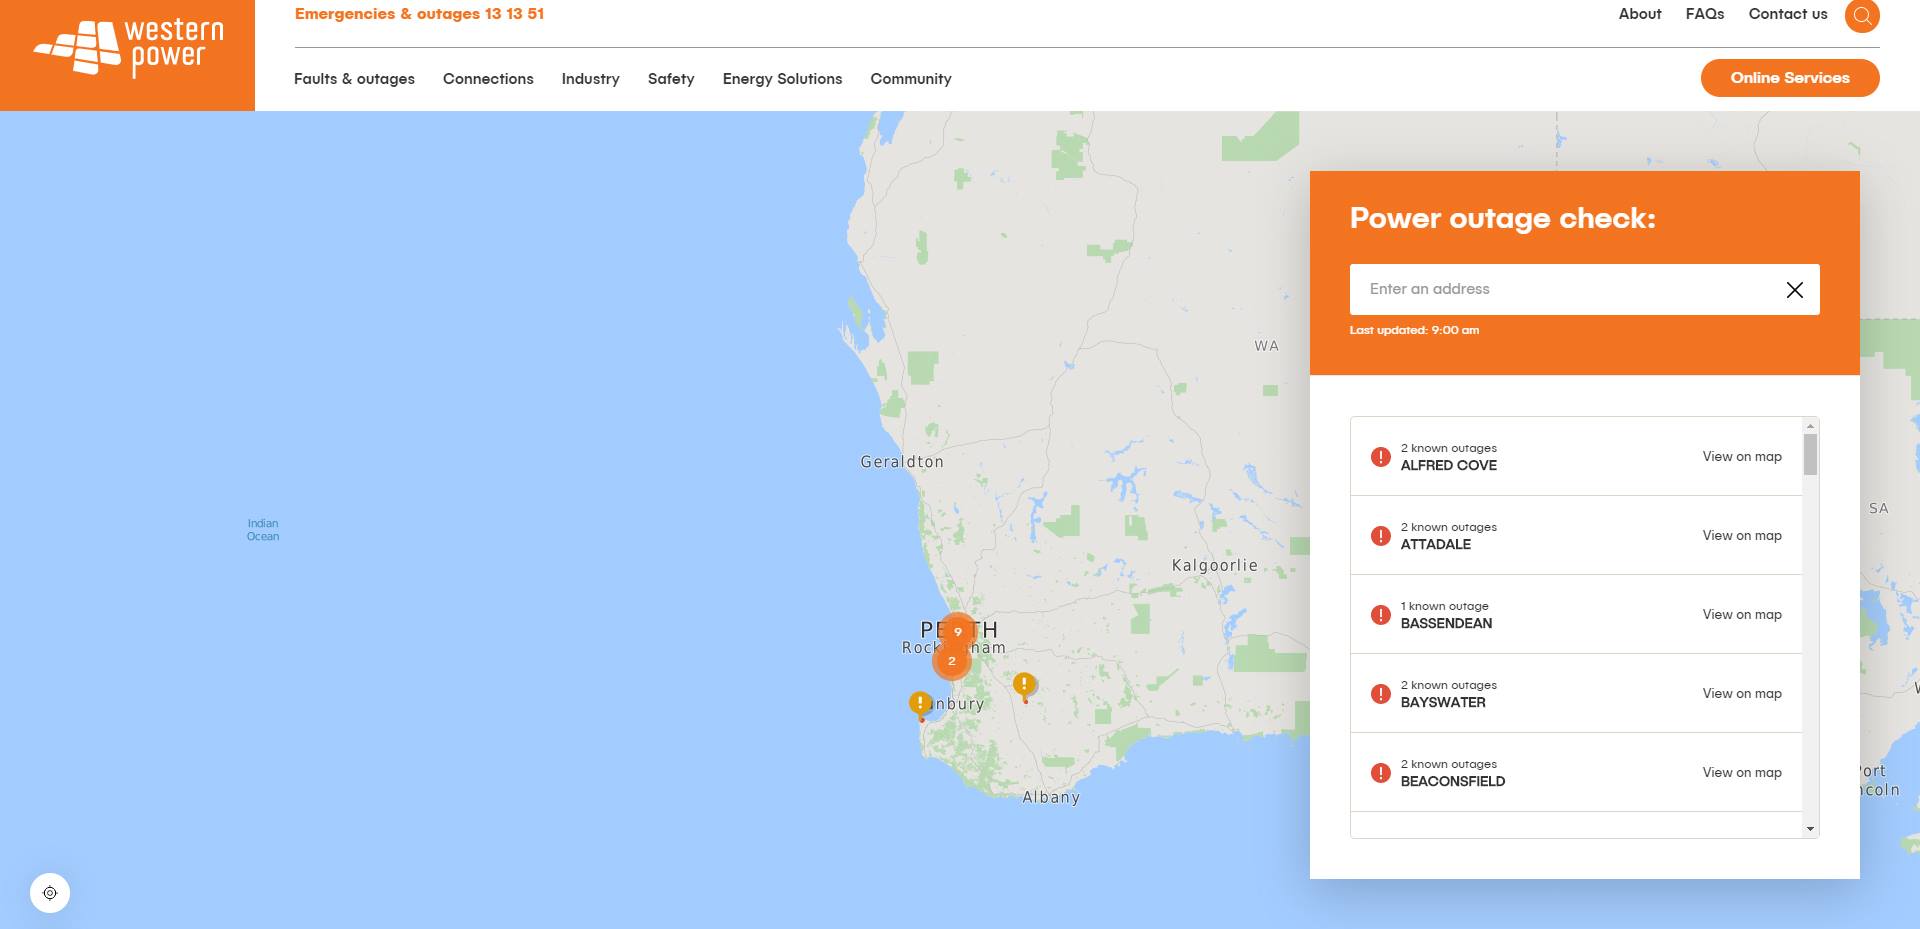Click the red alert icon for Bayswater
This screenshot has height=929, width=1920.
1381,694
